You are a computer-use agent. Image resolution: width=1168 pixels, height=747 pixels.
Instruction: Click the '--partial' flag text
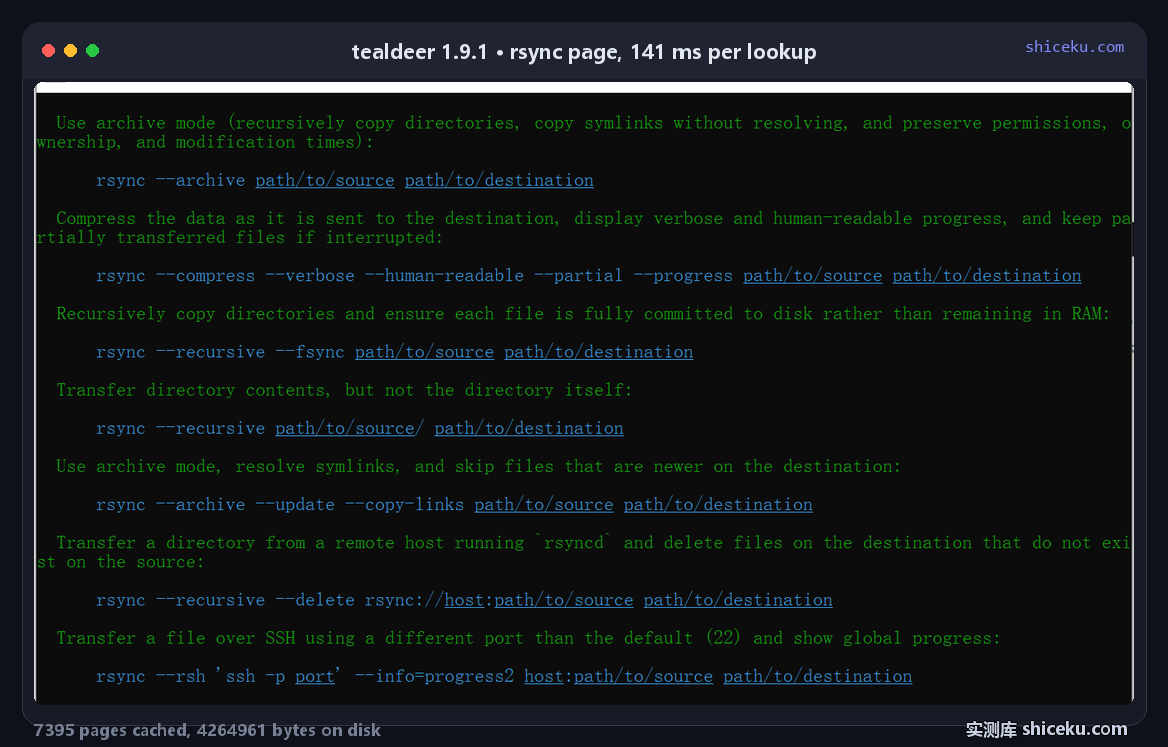pos(579,276)
